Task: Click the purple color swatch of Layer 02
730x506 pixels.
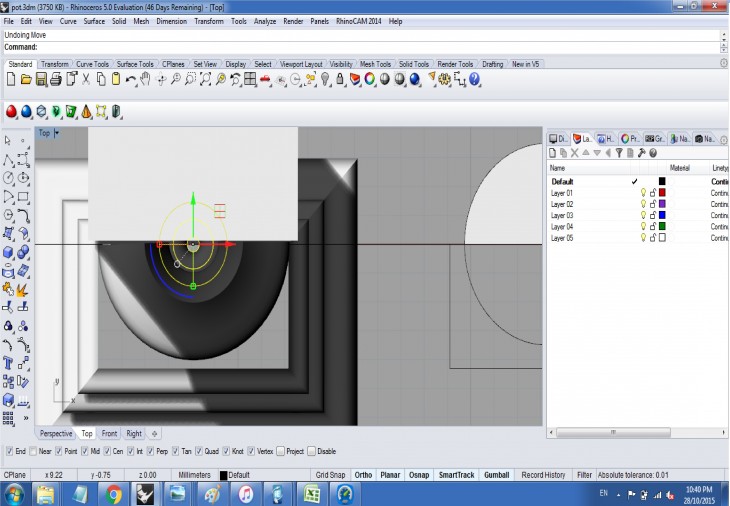Action: (661, 204)
